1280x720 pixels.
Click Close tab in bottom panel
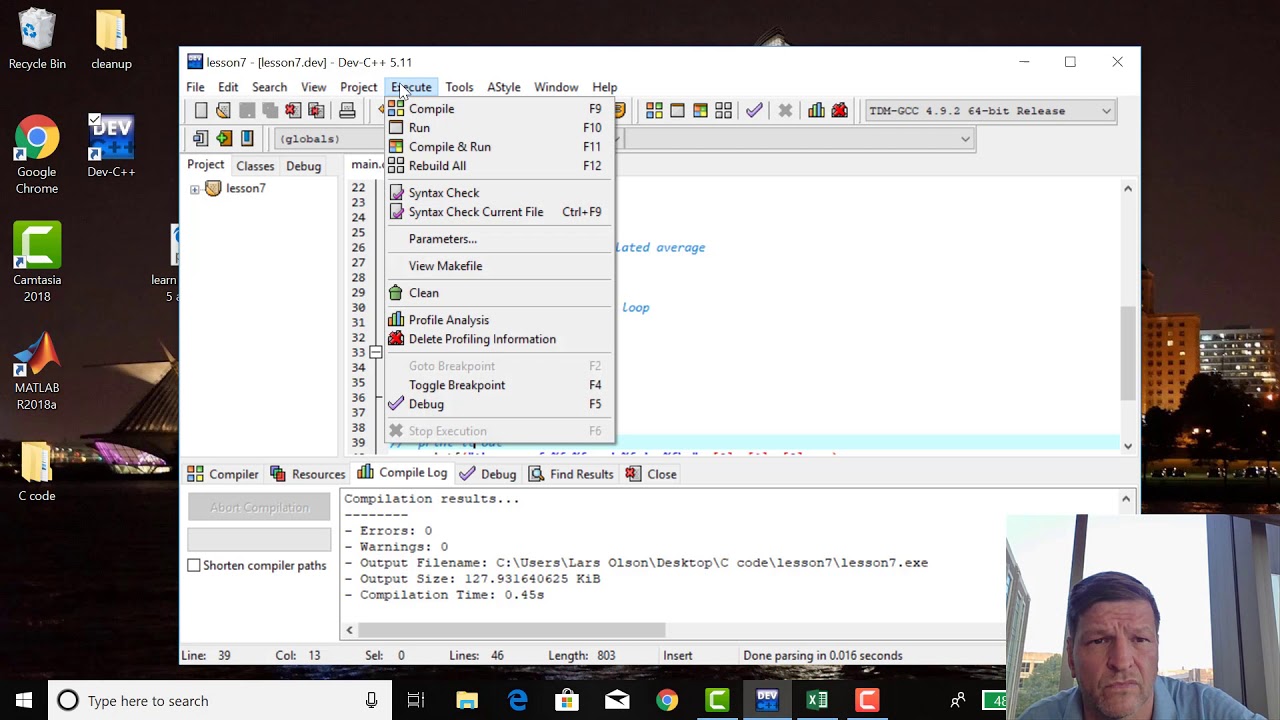(651, 474)
